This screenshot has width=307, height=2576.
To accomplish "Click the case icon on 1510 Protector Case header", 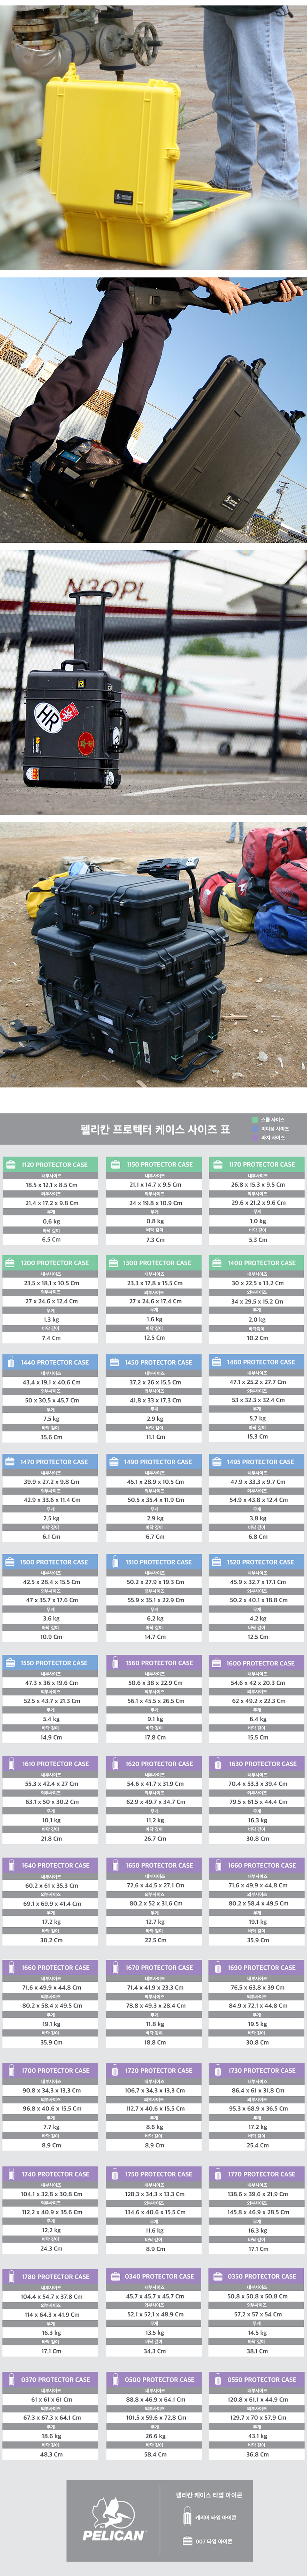I will (x=114, y=1562).
